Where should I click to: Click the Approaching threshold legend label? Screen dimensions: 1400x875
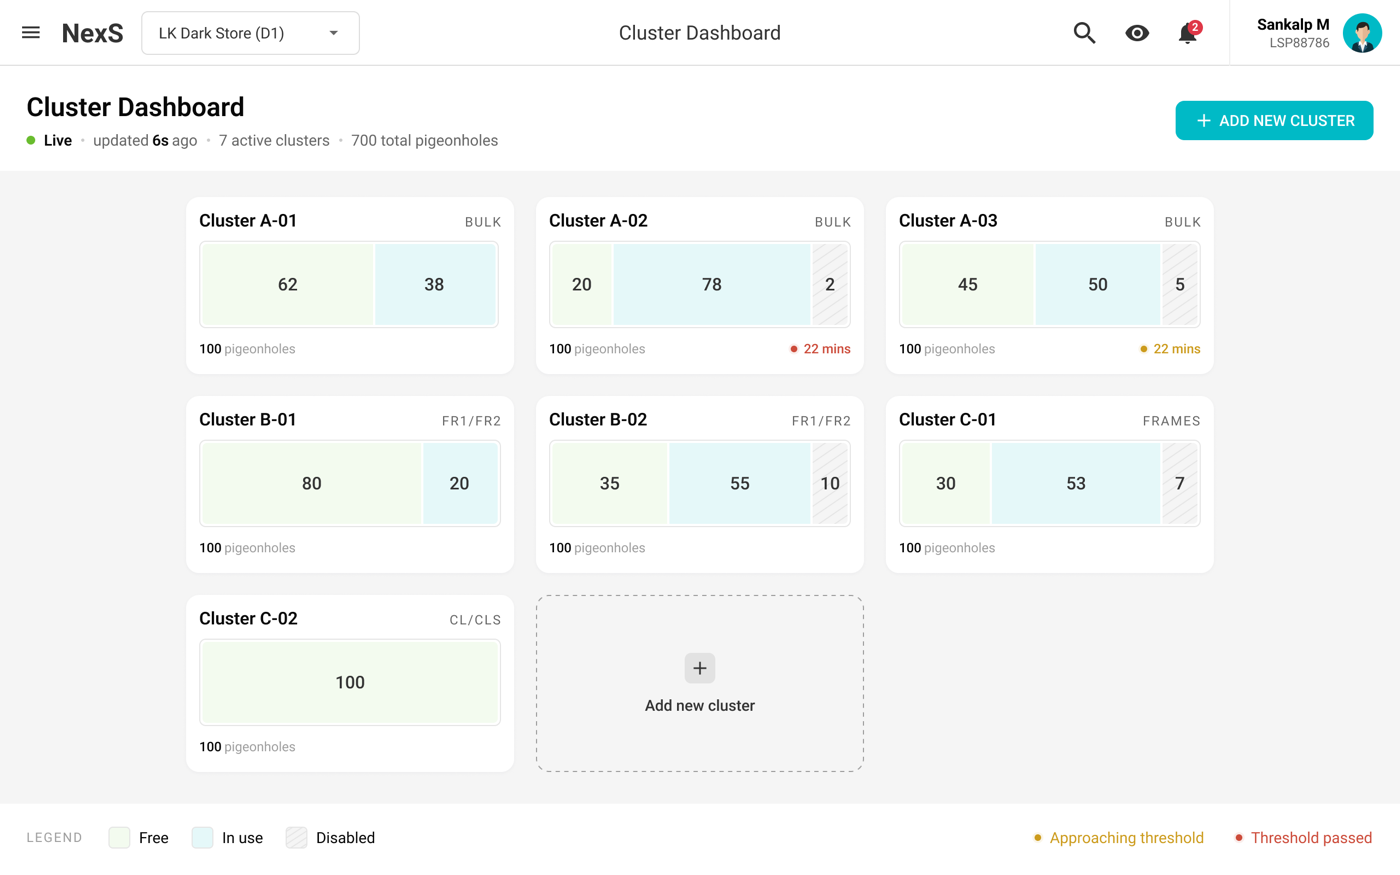coord(1126,838)
